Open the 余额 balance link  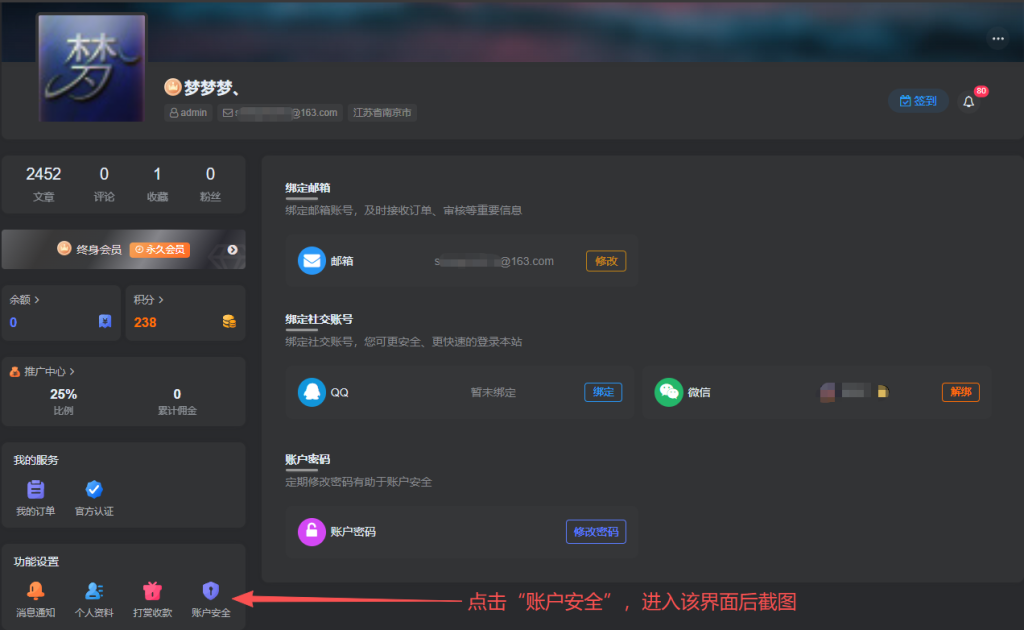[24, 300]
